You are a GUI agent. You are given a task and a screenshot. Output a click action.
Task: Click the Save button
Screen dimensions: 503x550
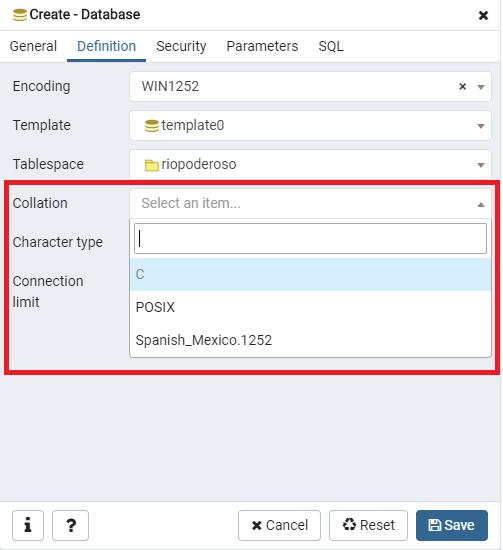[x=452, y=525]
